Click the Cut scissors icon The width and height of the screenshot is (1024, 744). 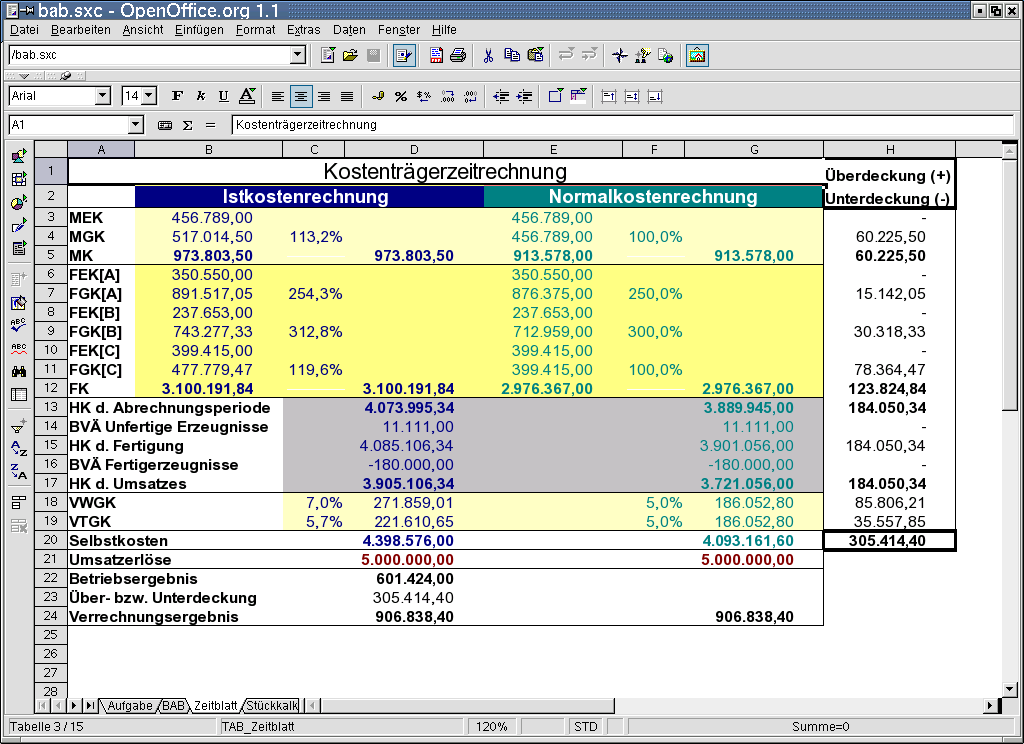coord(488,55)
